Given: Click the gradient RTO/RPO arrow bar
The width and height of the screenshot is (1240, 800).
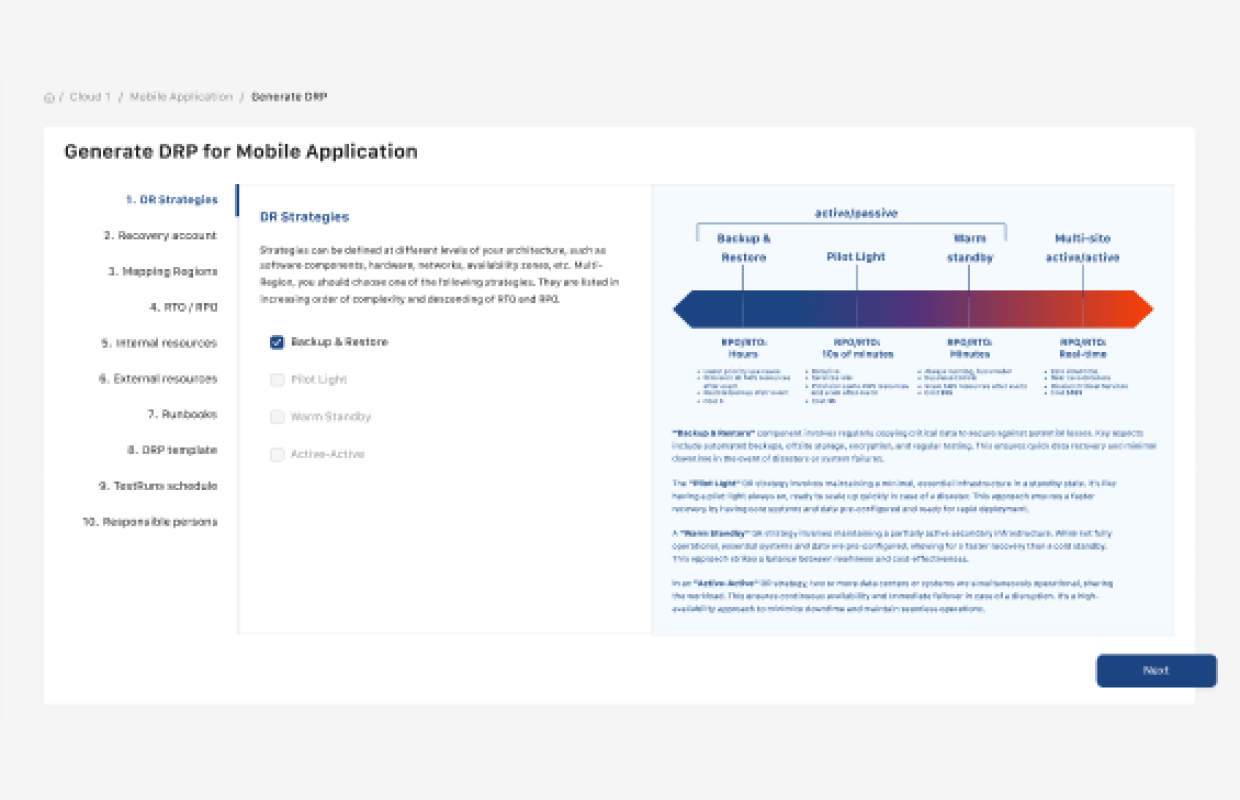Looking at the screenshot, I should (x=913, y=310).
